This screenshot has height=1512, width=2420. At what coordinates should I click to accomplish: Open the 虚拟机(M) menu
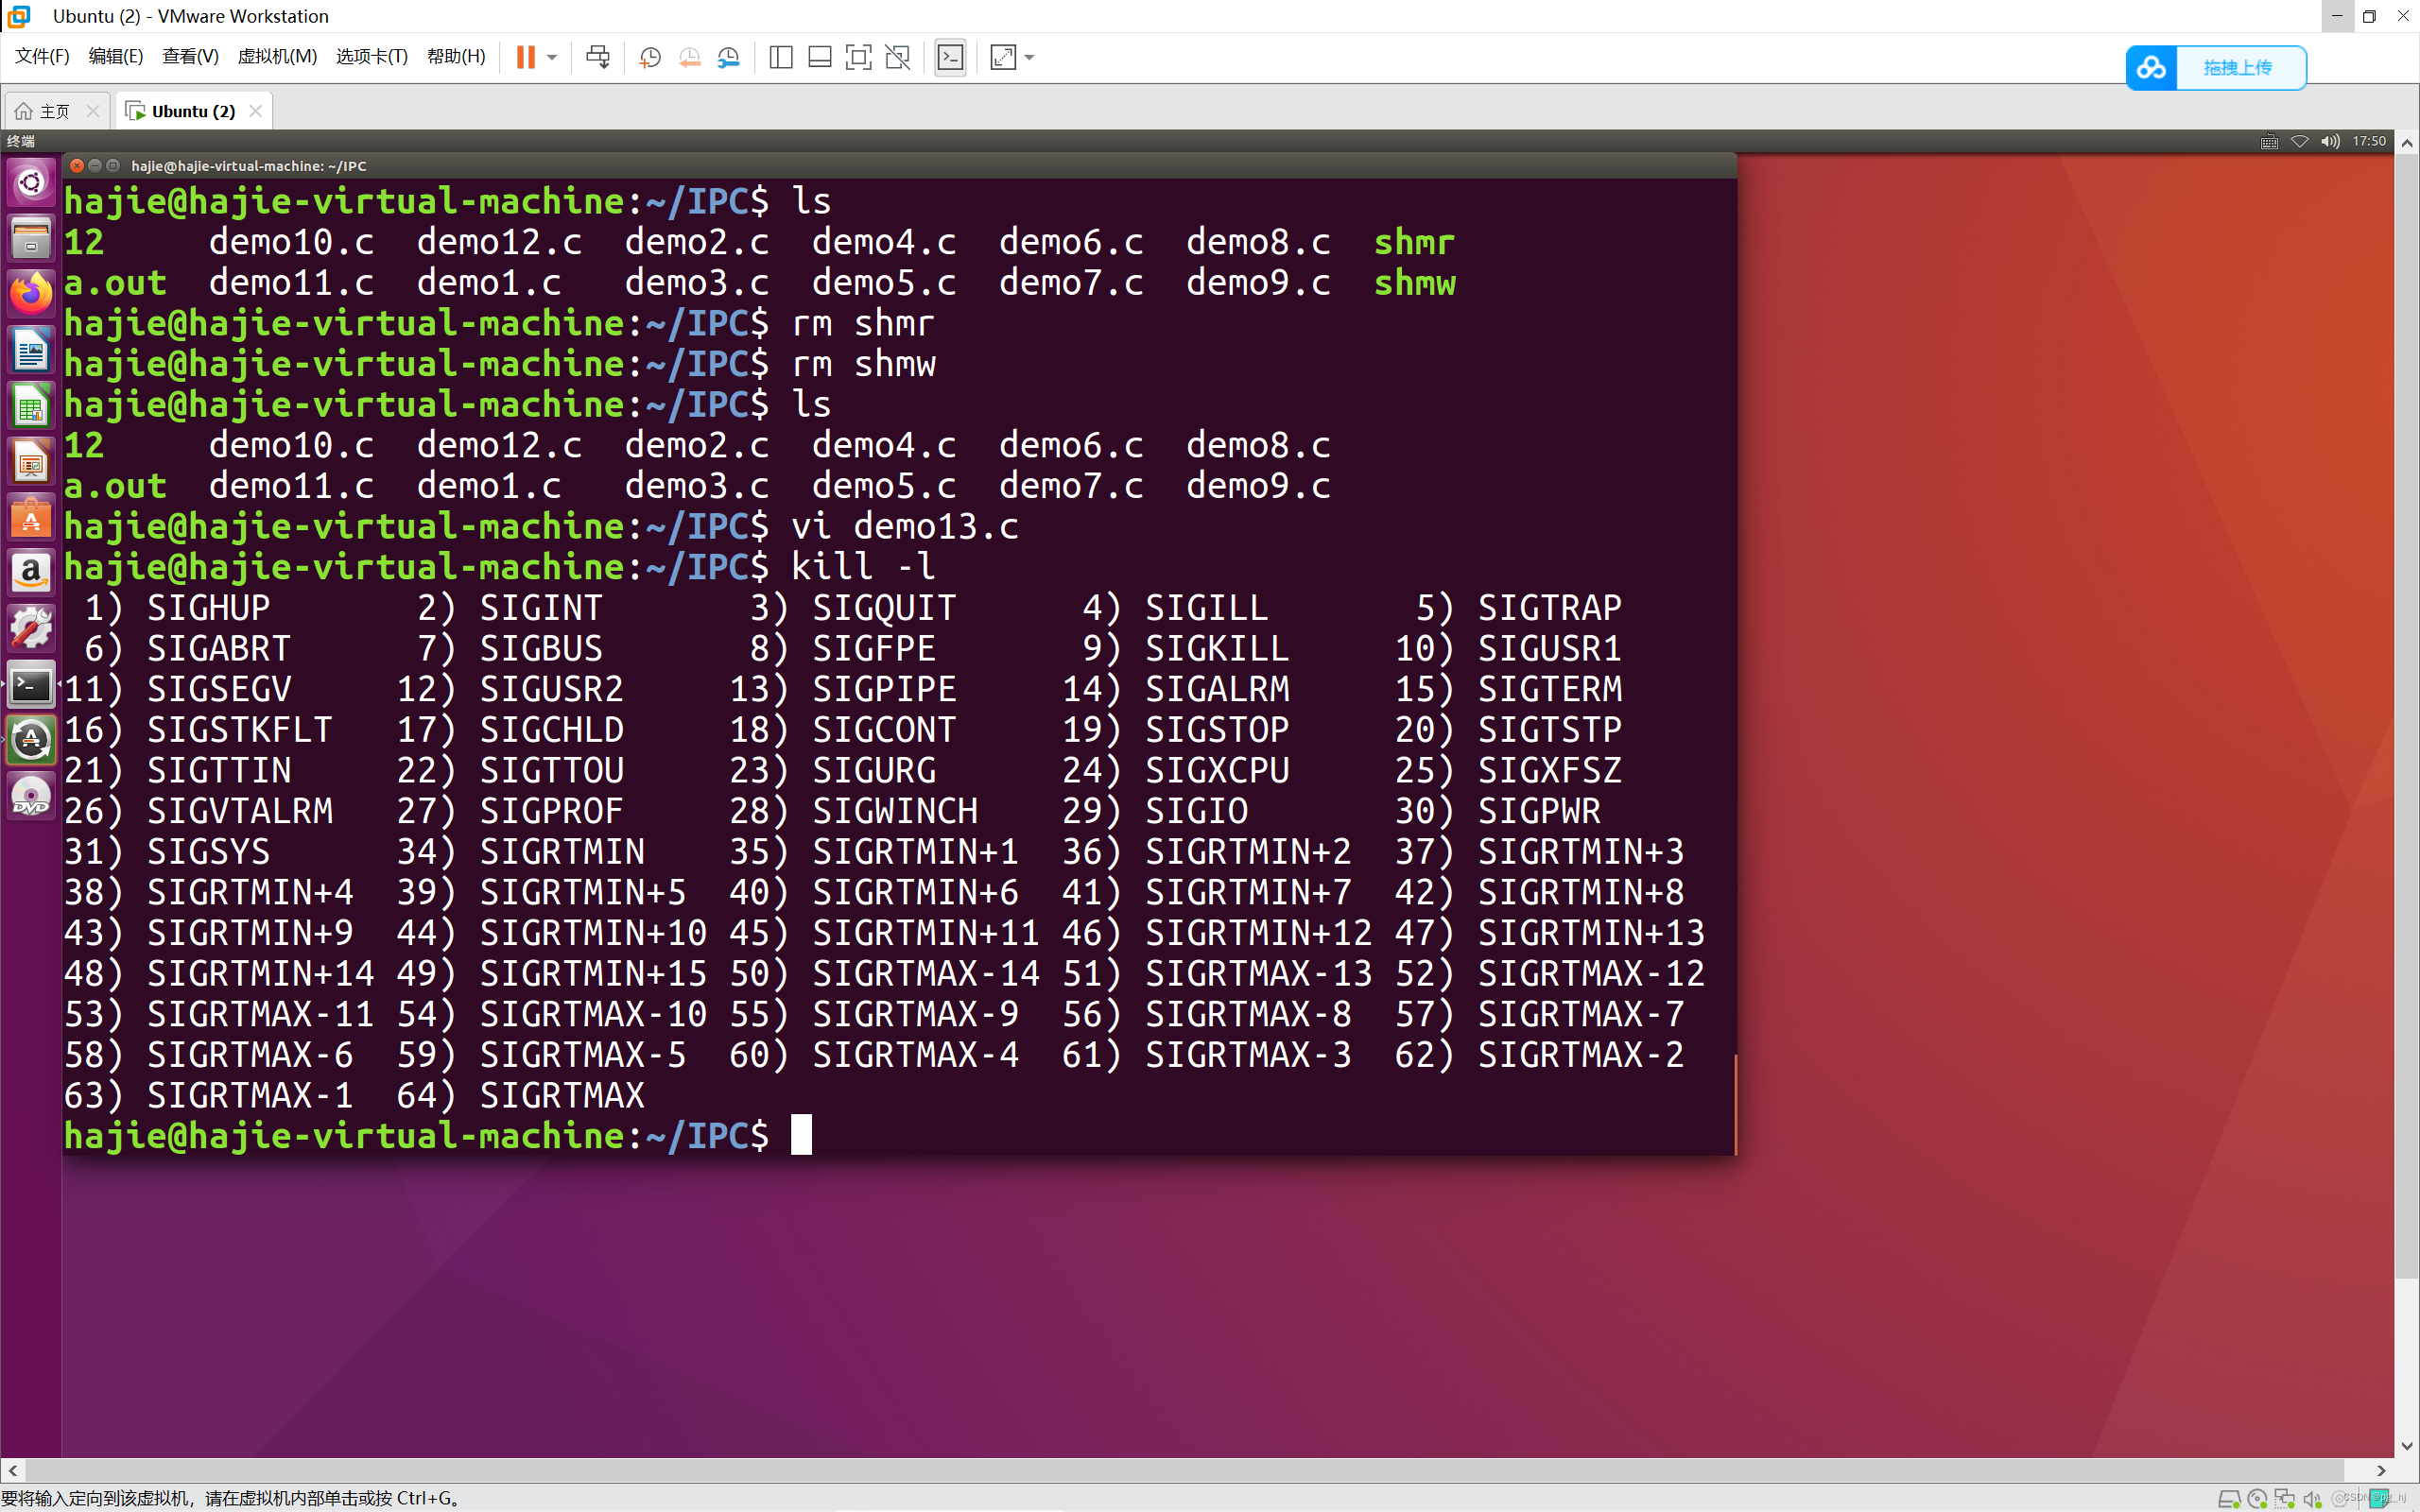(x=277, y=56)
